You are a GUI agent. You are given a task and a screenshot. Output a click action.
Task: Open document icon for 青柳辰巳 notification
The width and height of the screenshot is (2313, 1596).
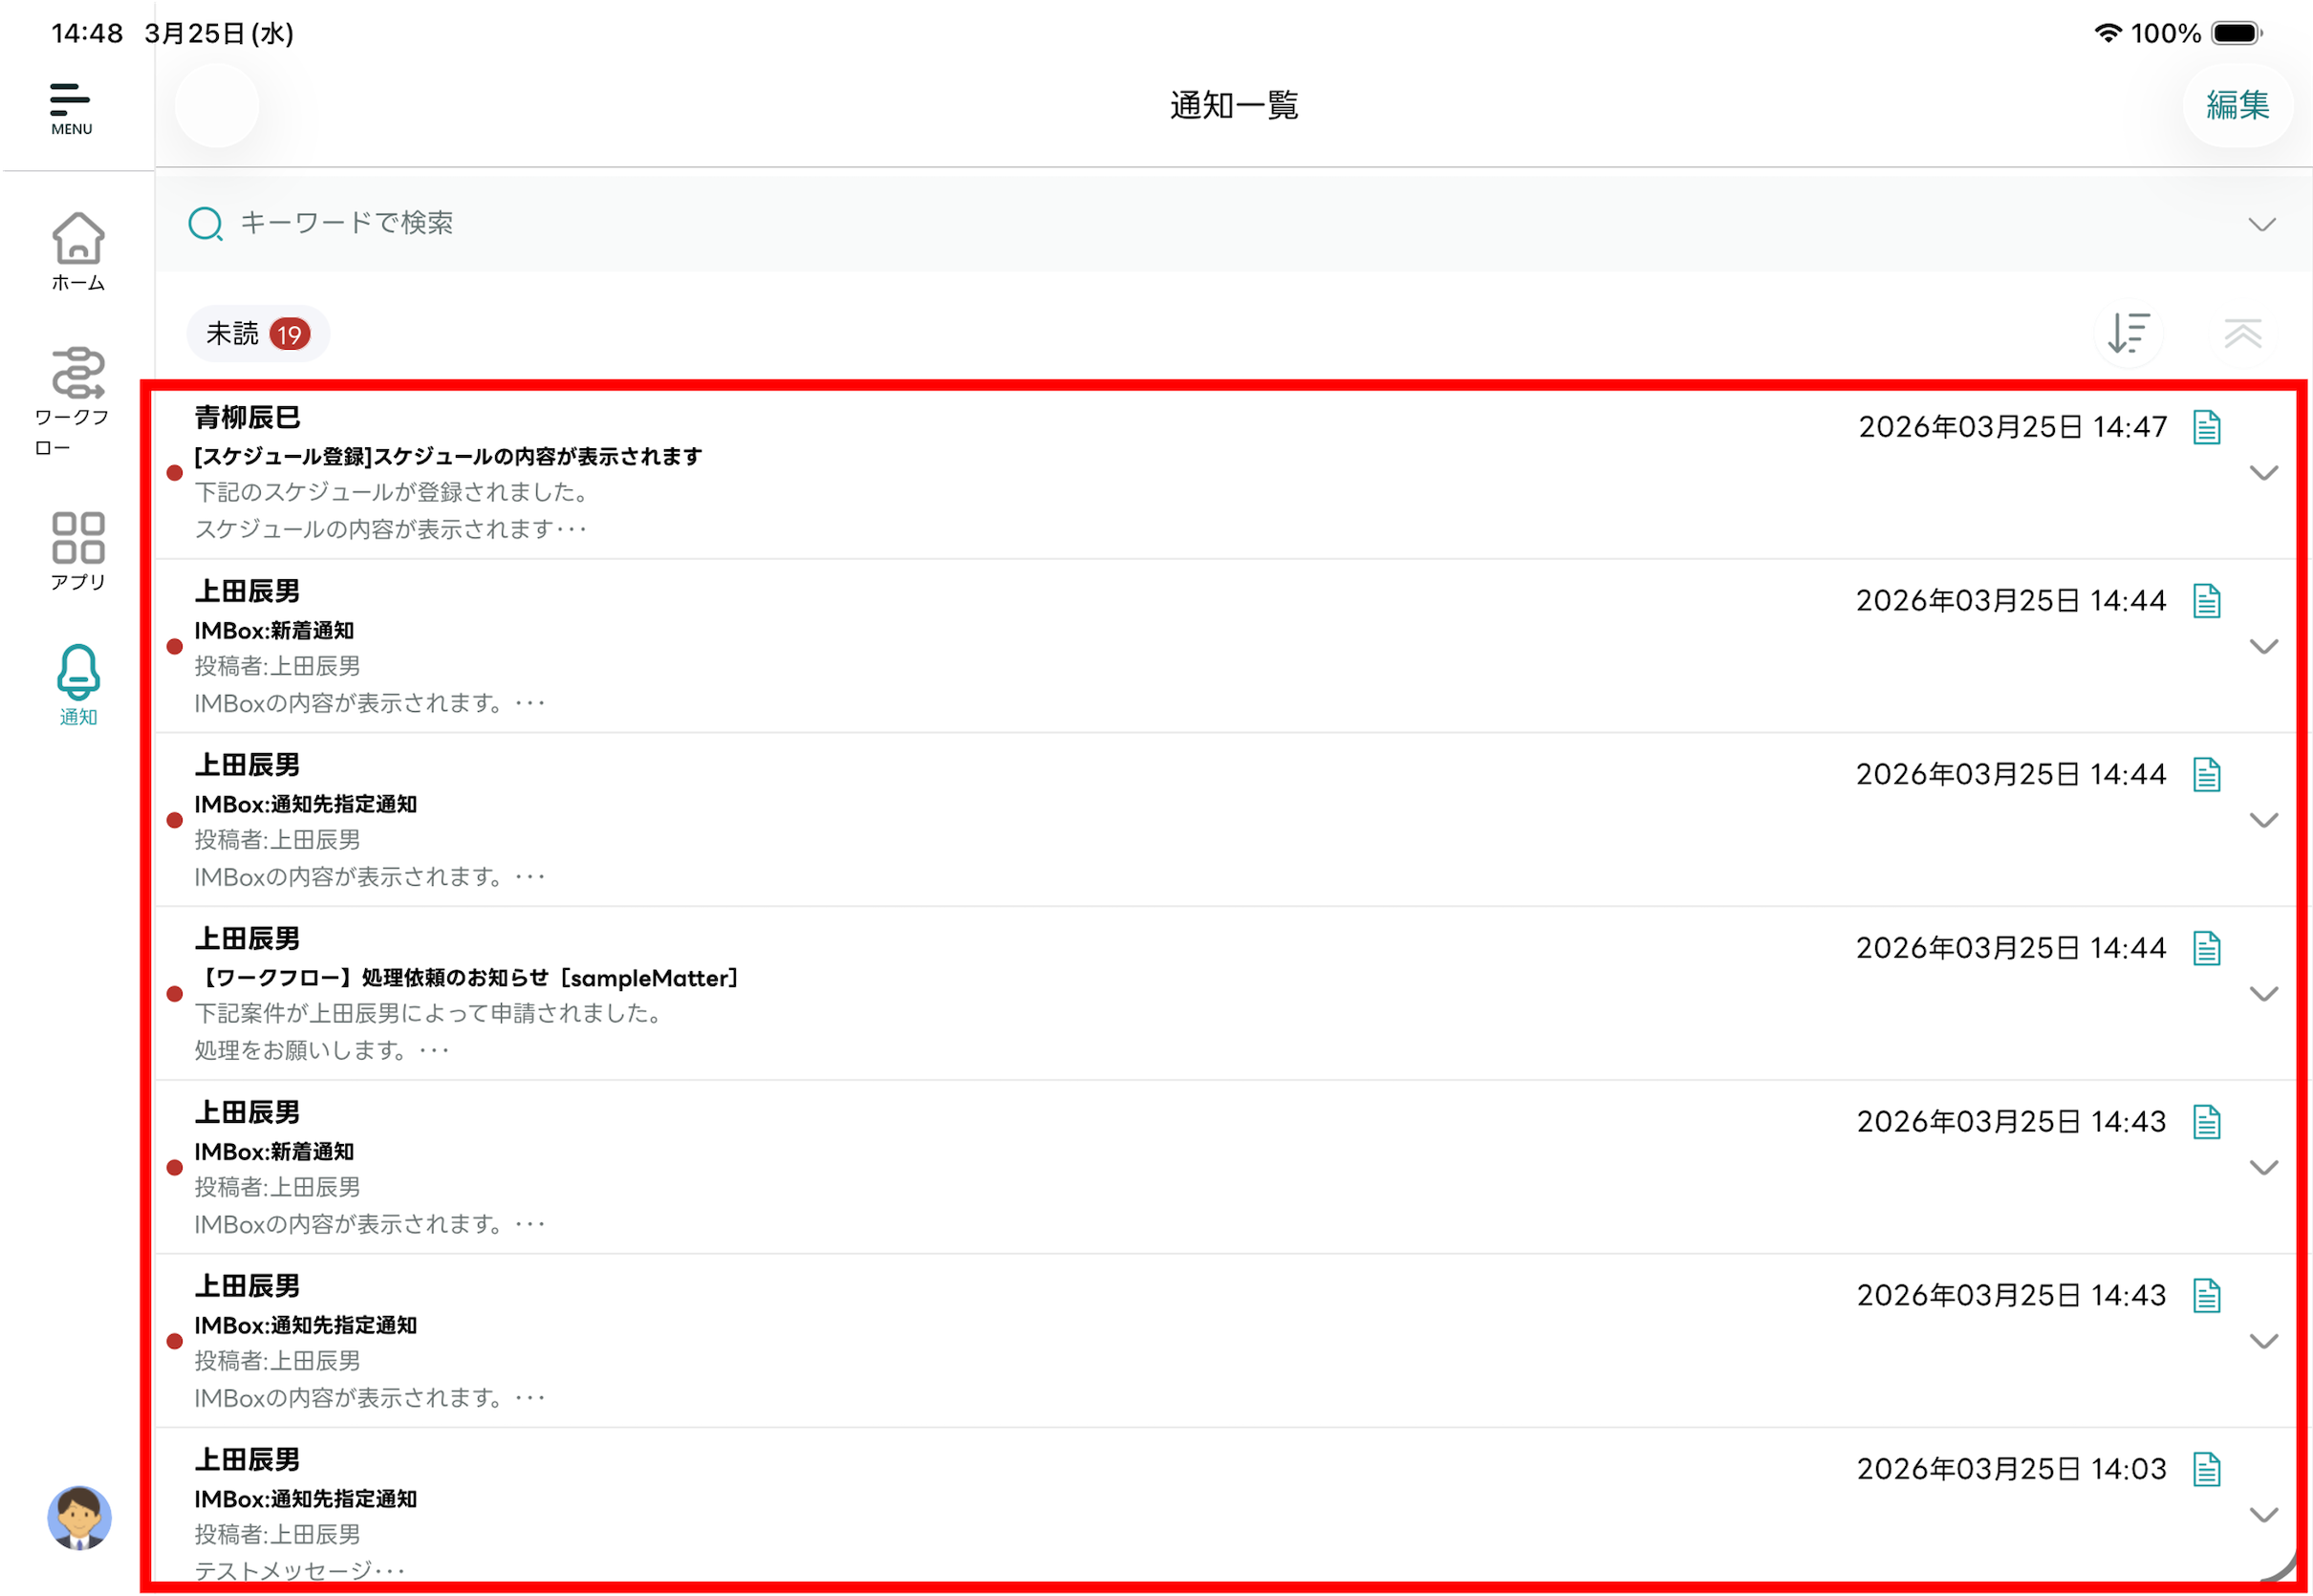2206,427
